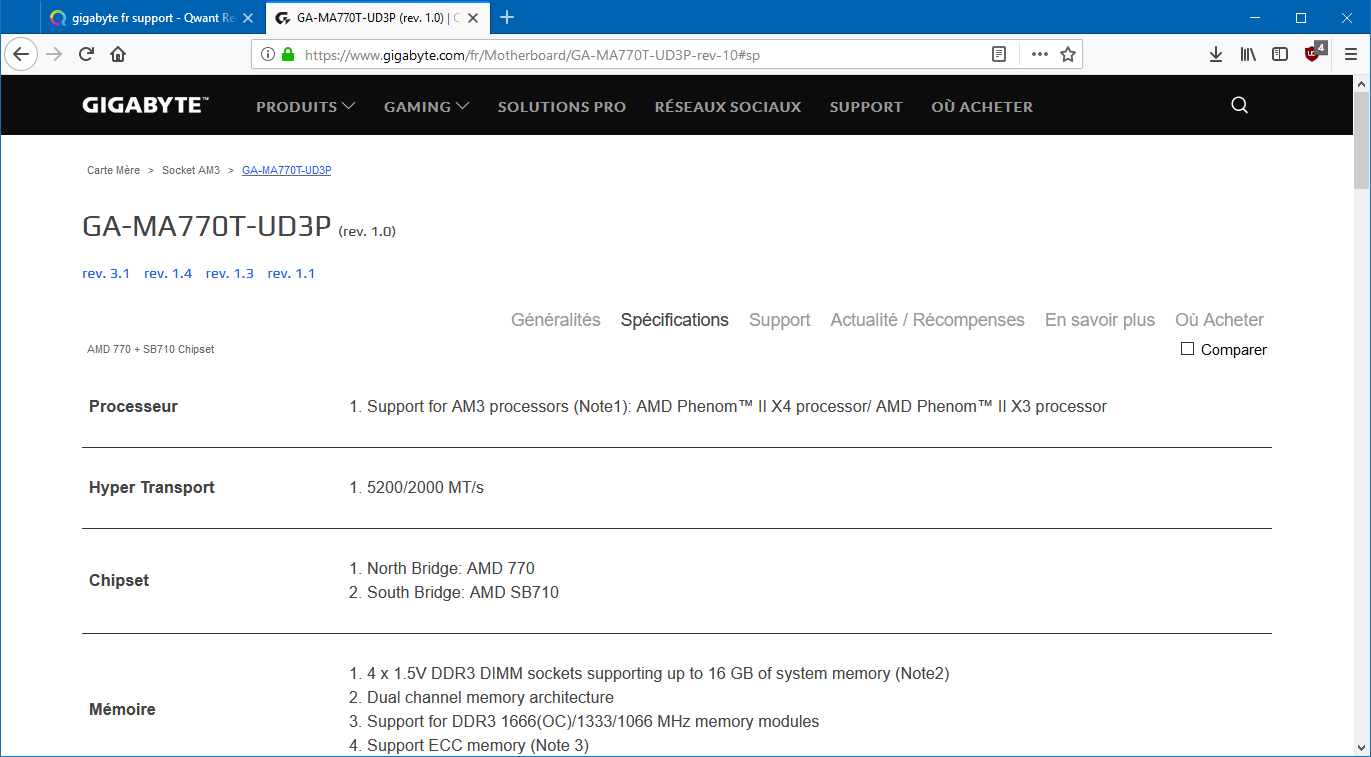Click the scrollbar up arrow

pyautogui.click(x=1361, y=83)
